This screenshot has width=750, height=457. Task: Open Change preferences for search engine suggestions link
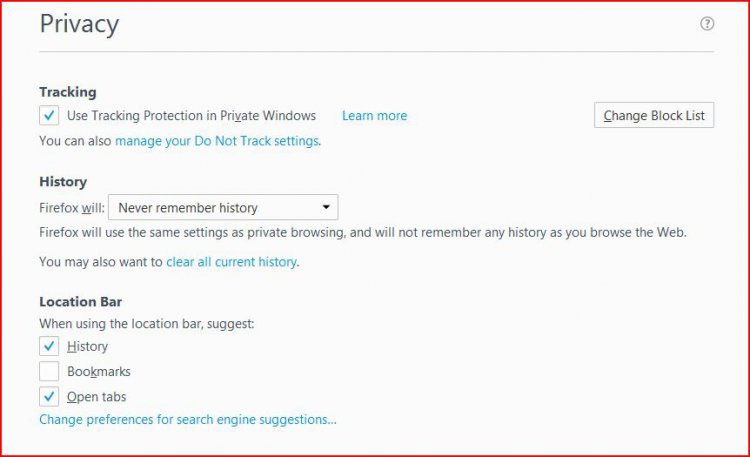pyautogui.click(x=188, y=420)
